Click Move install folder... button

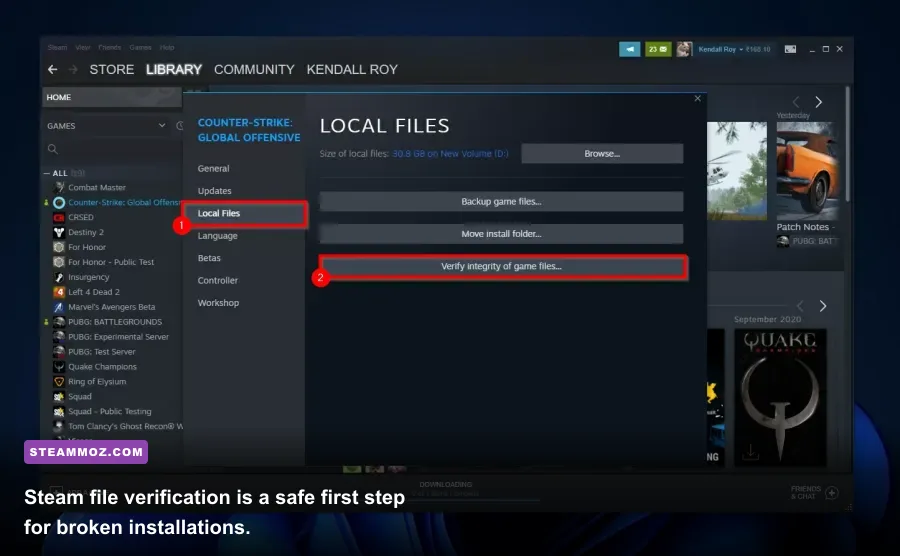coord(501,234)
